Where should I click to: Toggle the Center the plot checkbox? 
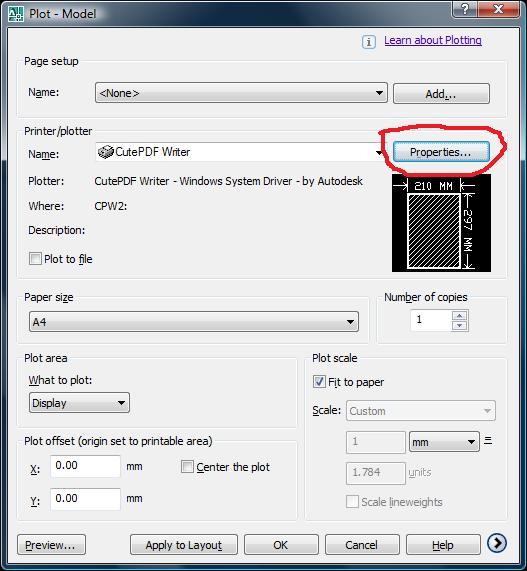coord(187,466)
